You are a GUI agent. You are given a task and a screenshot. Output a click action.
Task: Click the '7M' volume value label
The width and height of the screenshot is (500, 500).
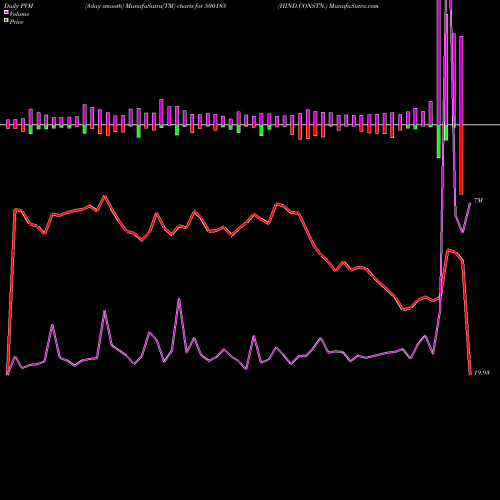click(x=478, y=201)
